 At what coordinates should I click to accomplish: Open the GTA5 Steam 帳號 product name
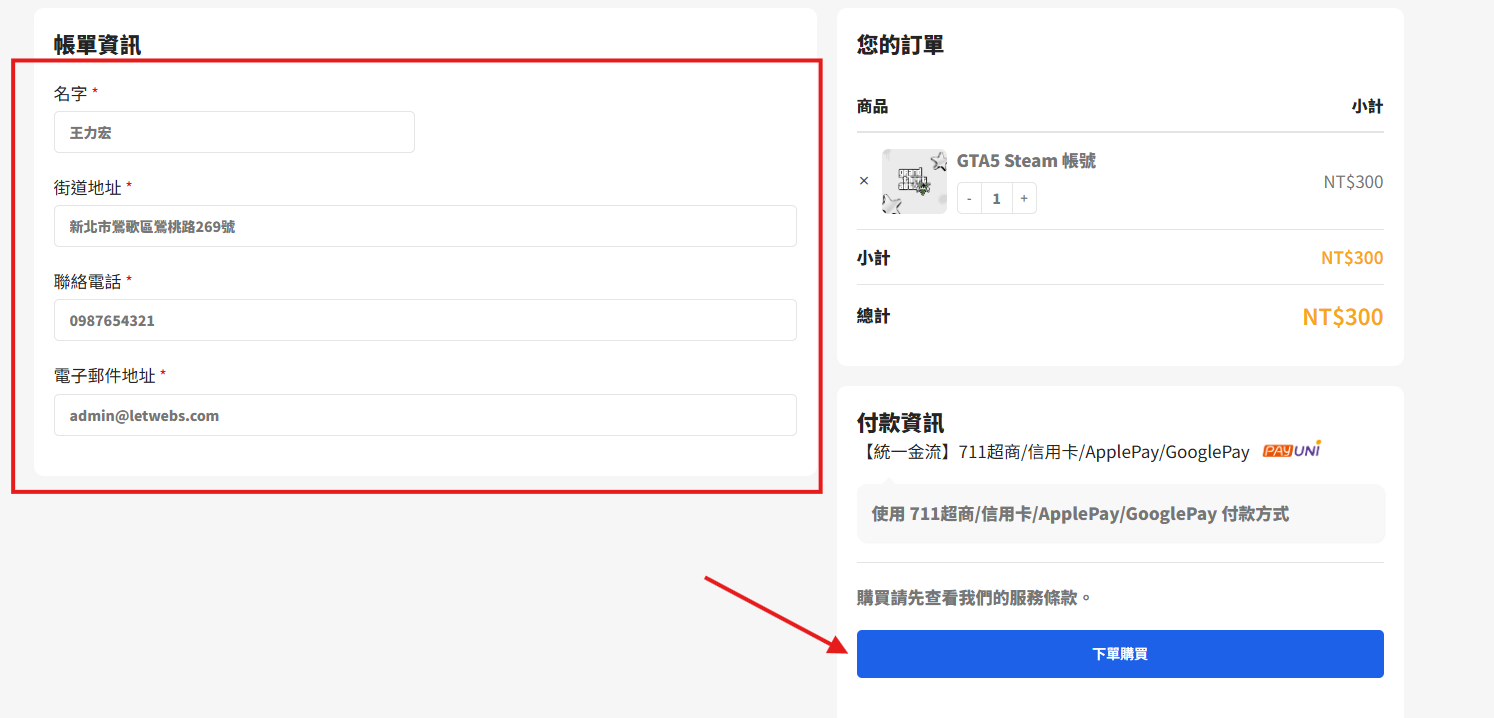pyautogui.click(x=1026, y=161)
